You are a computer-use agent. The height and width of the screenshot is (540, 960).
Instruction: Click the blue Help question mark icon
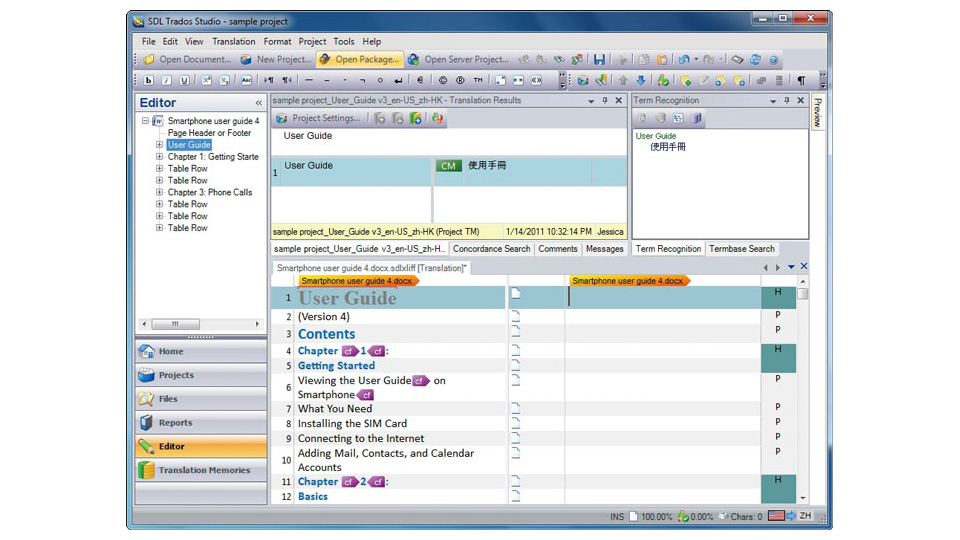coord(773,59)
